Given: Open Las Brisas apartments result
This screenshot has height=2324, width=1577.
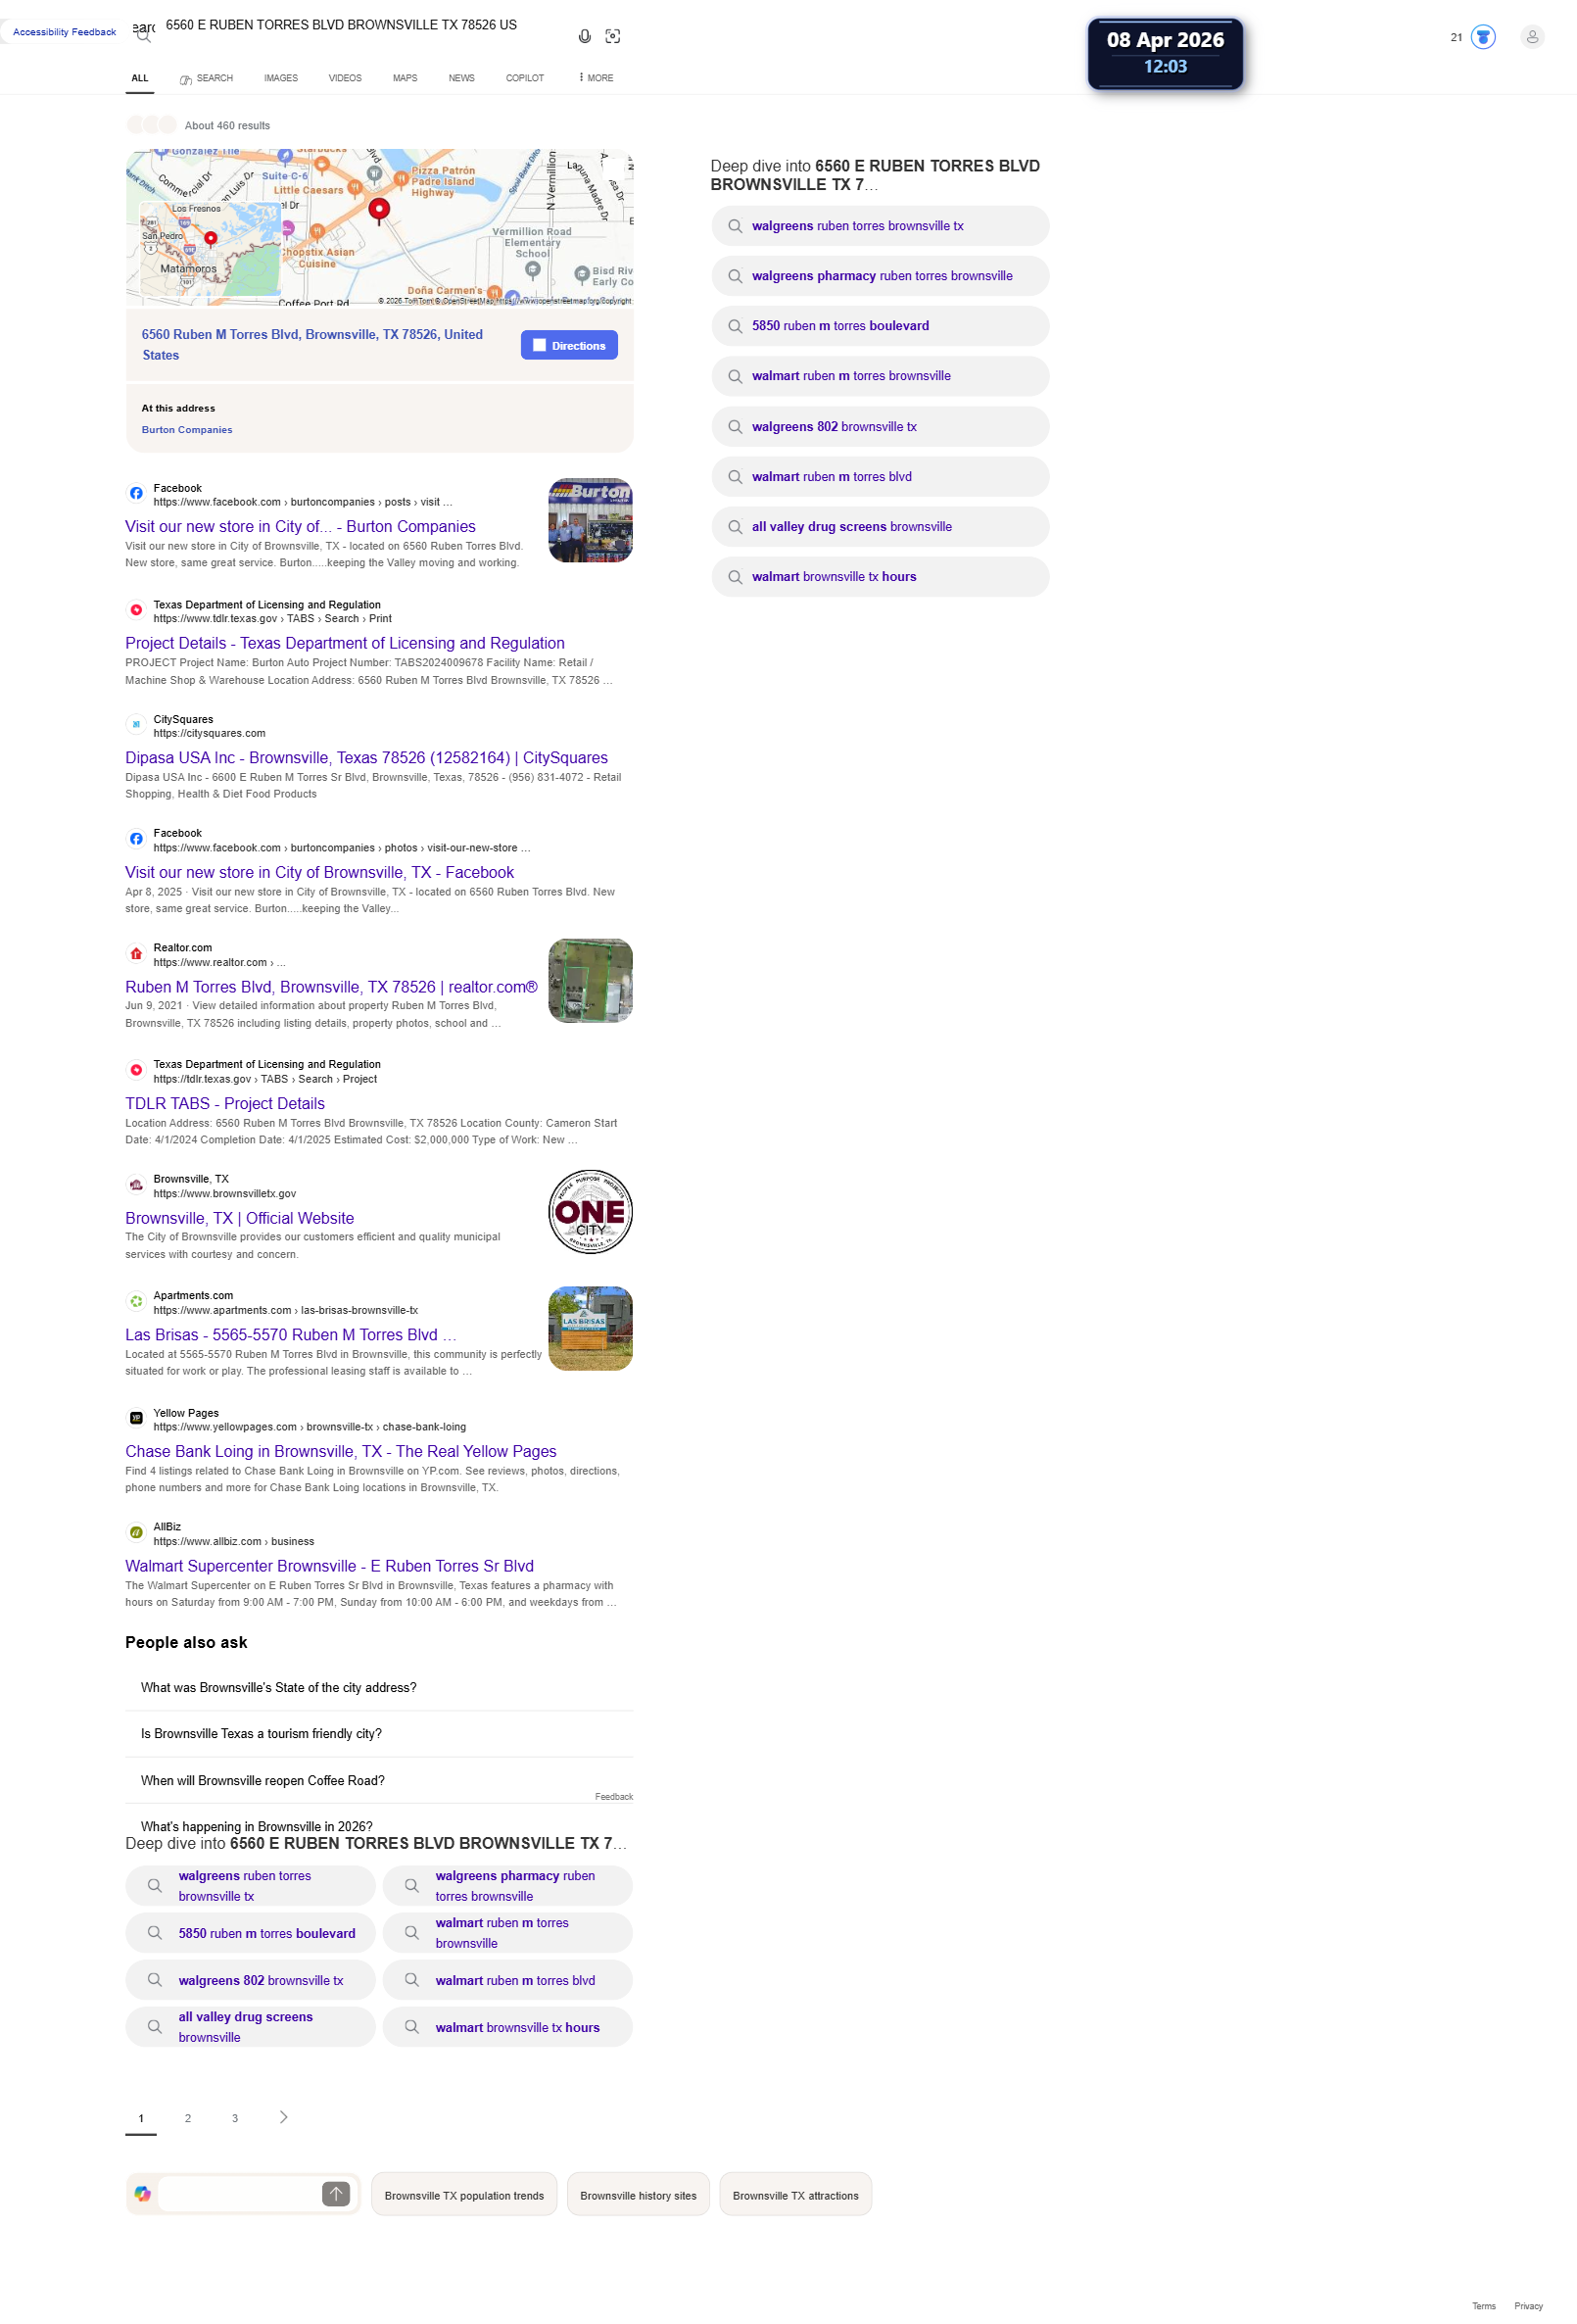Looking at the screenshot, I should click(290, 1335).
